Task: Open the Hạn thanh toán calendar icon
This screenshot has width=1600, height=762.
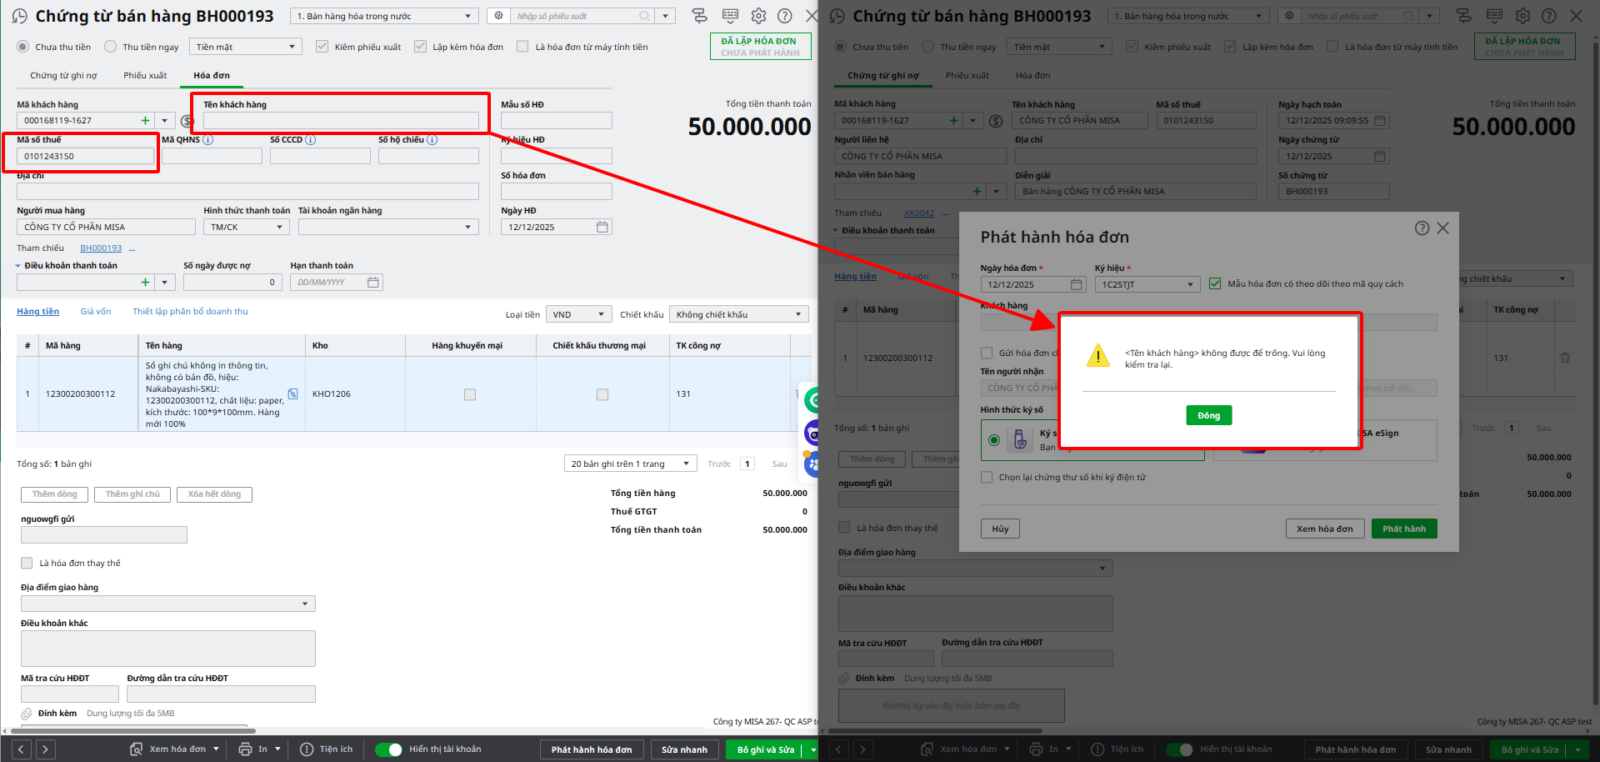Action: coord(373,283)
